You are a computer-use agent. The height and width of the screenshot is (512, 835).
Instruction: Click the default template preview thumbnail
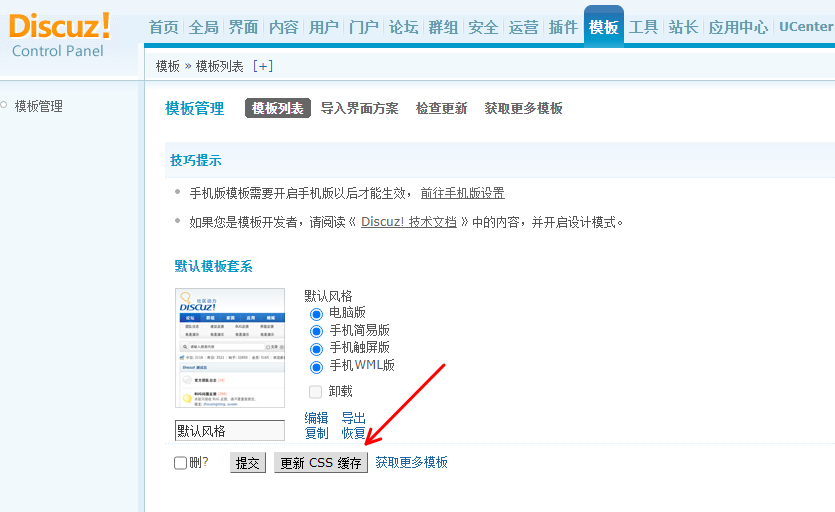coord(229,348)
